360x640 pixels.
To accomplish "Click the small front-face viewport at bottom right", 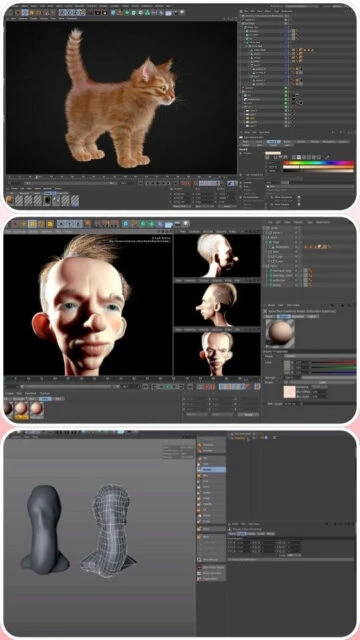I will click(217, 353).
